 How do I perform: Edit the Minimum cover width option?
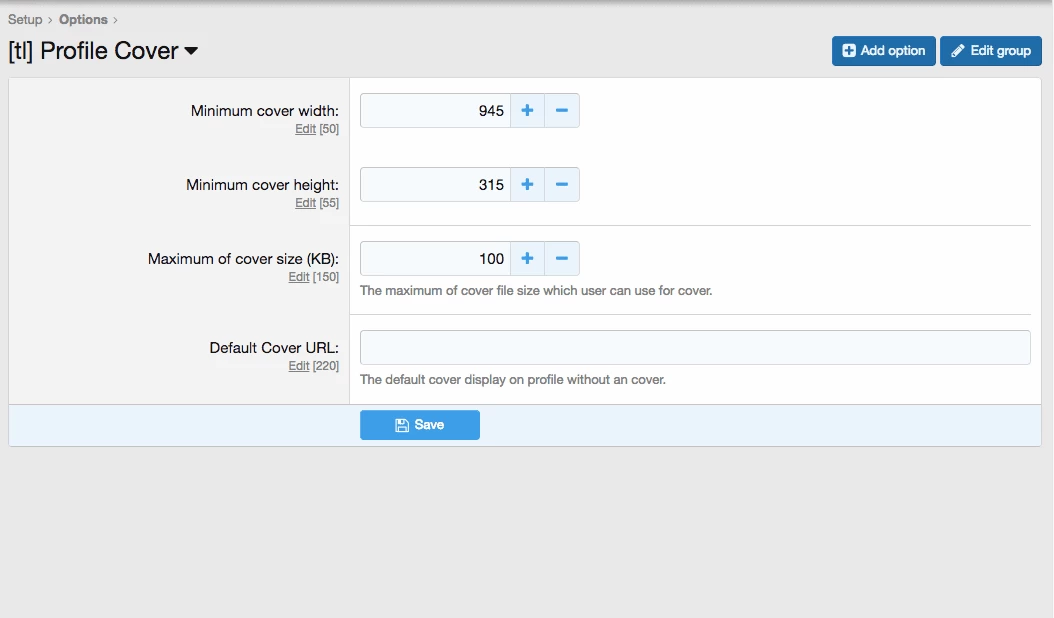305,128
